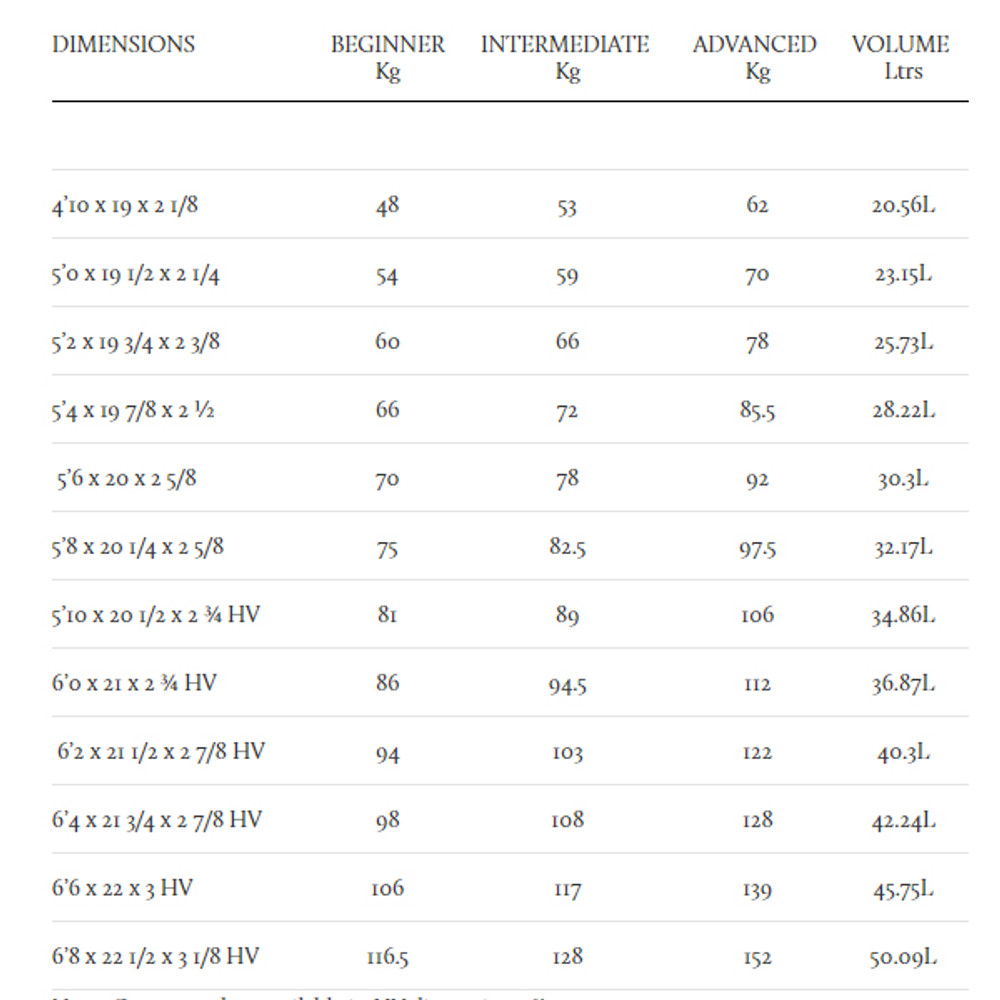Image resolution: width=1000 pixels, height=1000 pixels.
Task: Click the 36.87L volume value
Action: pos(903,684)
